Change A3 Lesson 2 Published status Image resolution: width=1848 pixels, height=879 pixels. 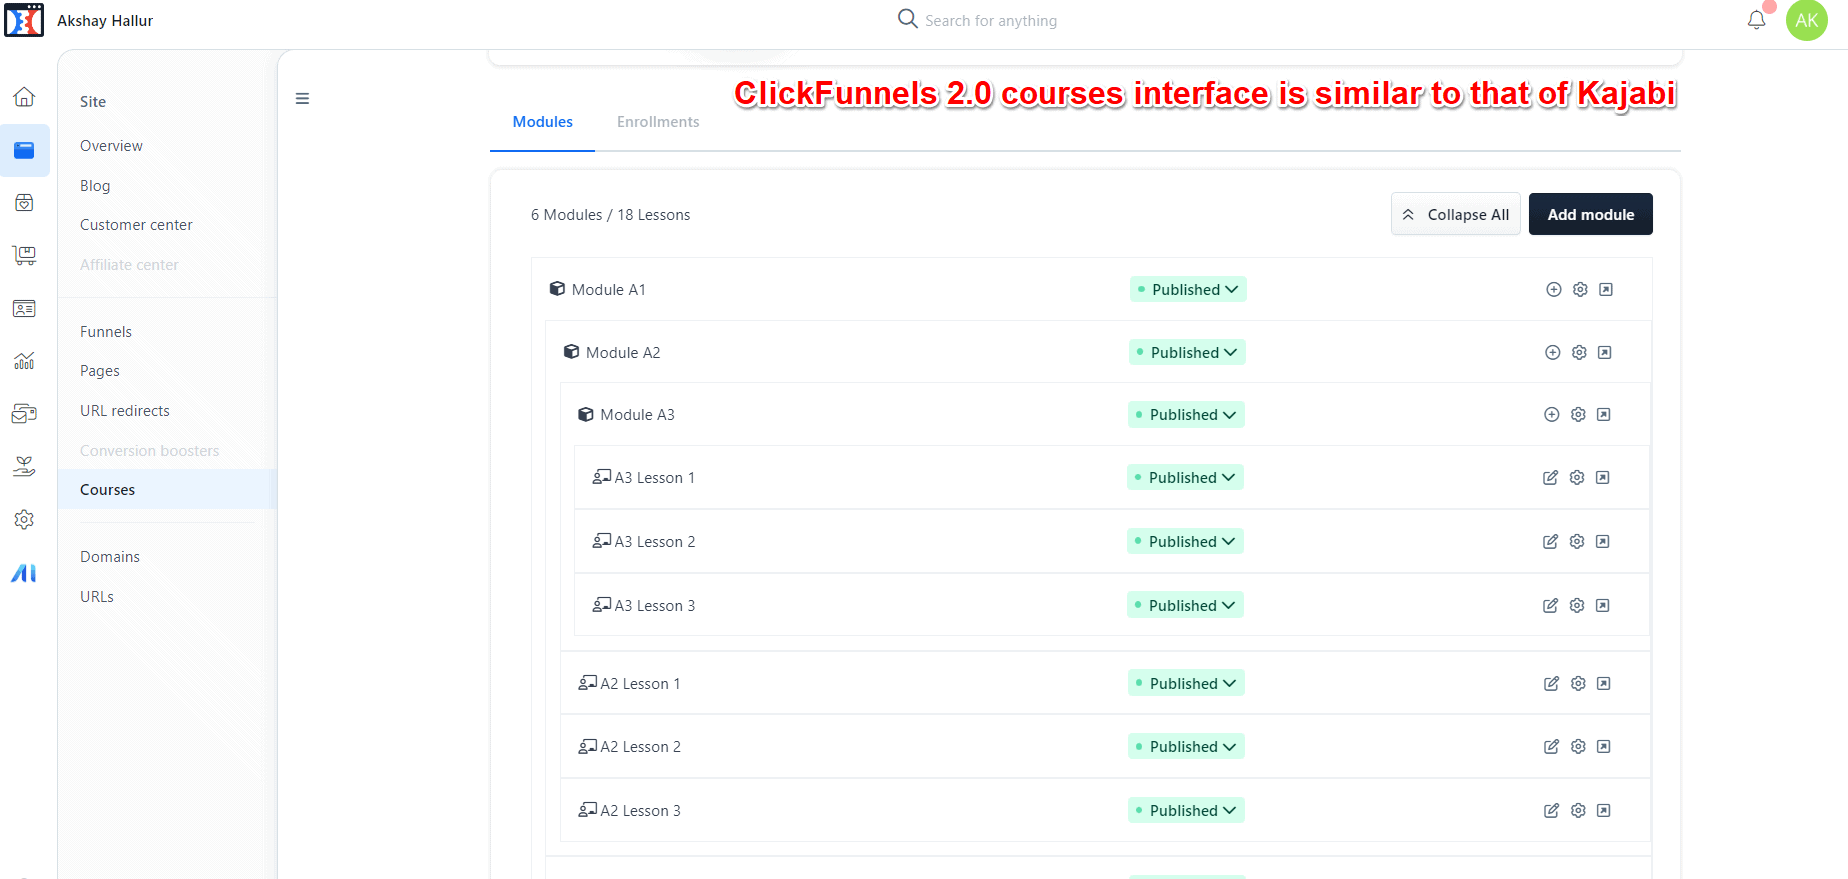(x=1185, y=542)
